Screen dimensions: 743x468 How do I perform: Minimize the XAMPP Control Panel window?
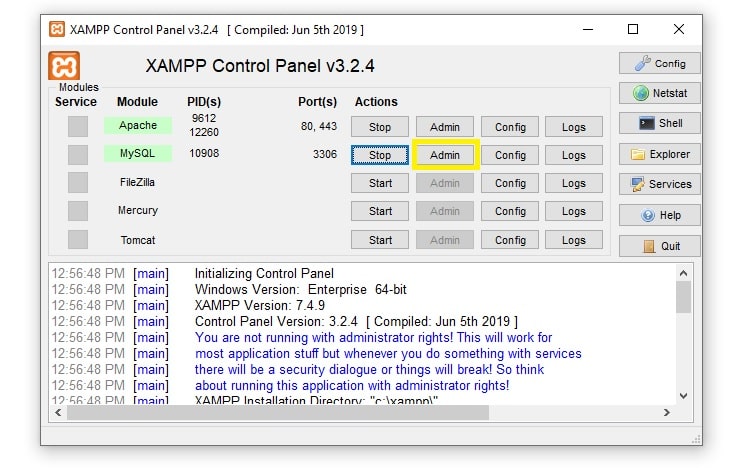coord(588,29)
